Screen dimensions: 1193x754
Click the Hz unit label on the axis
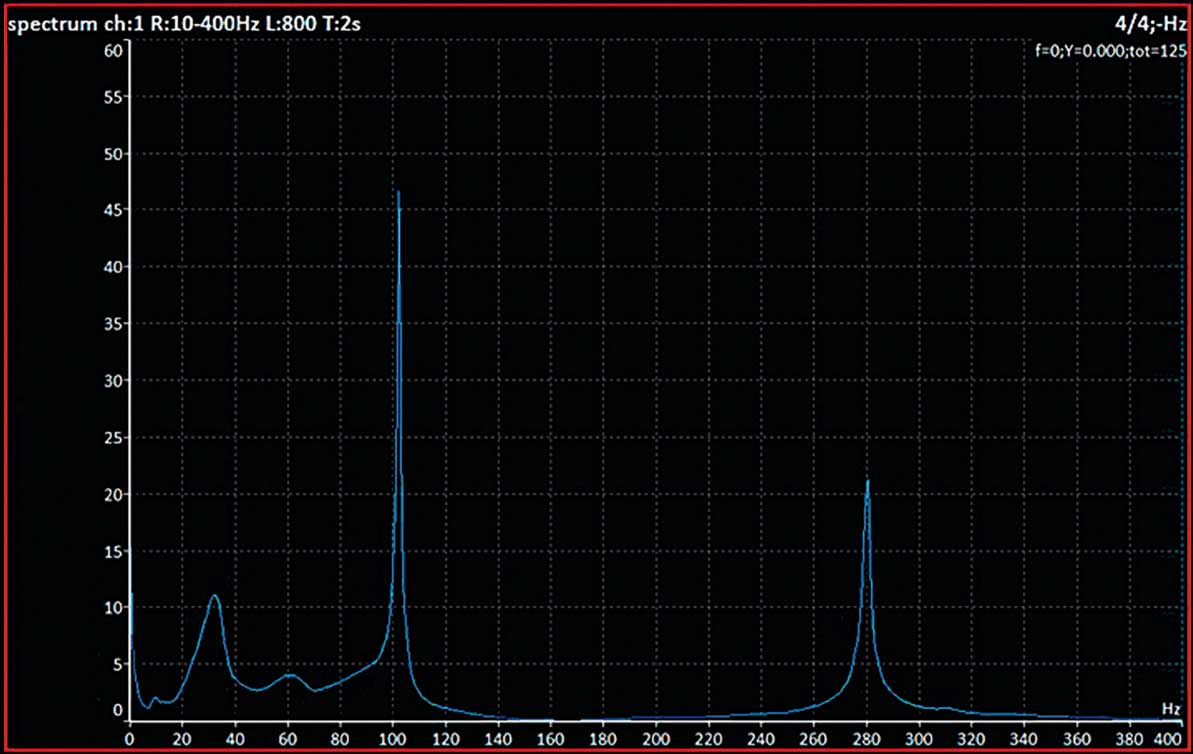coord(1171,709)
